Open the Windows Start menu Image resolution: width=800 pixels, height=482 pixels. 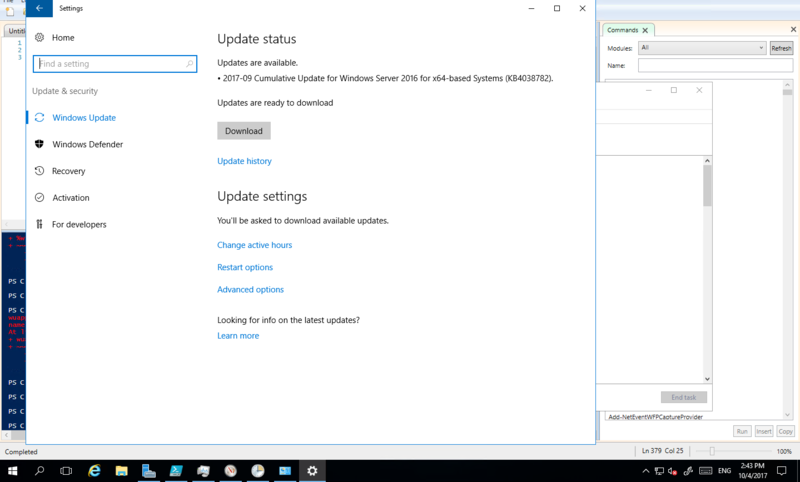tap(13, 471)
